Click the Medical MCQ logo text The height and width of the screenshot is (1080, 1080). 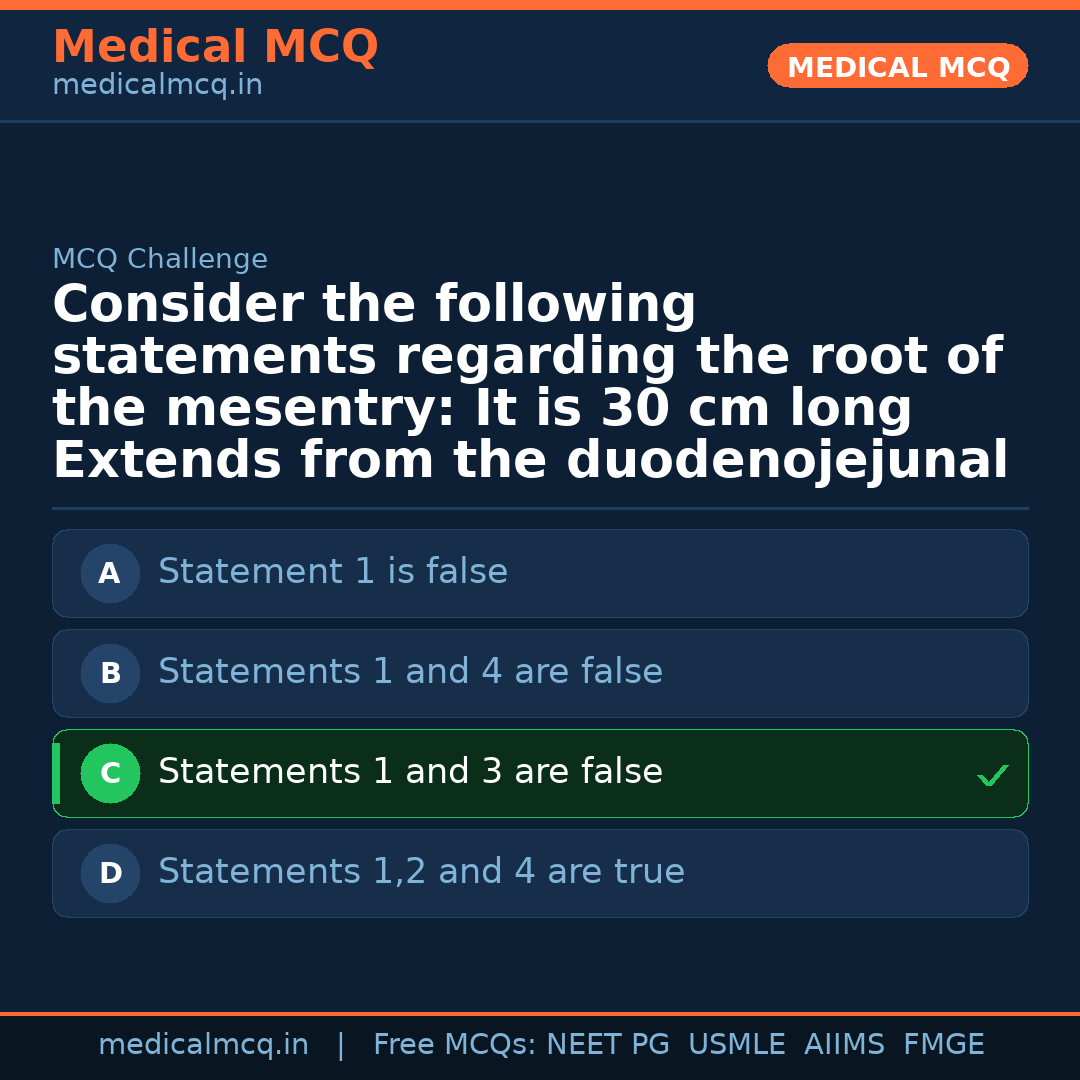tap(215, 46)
